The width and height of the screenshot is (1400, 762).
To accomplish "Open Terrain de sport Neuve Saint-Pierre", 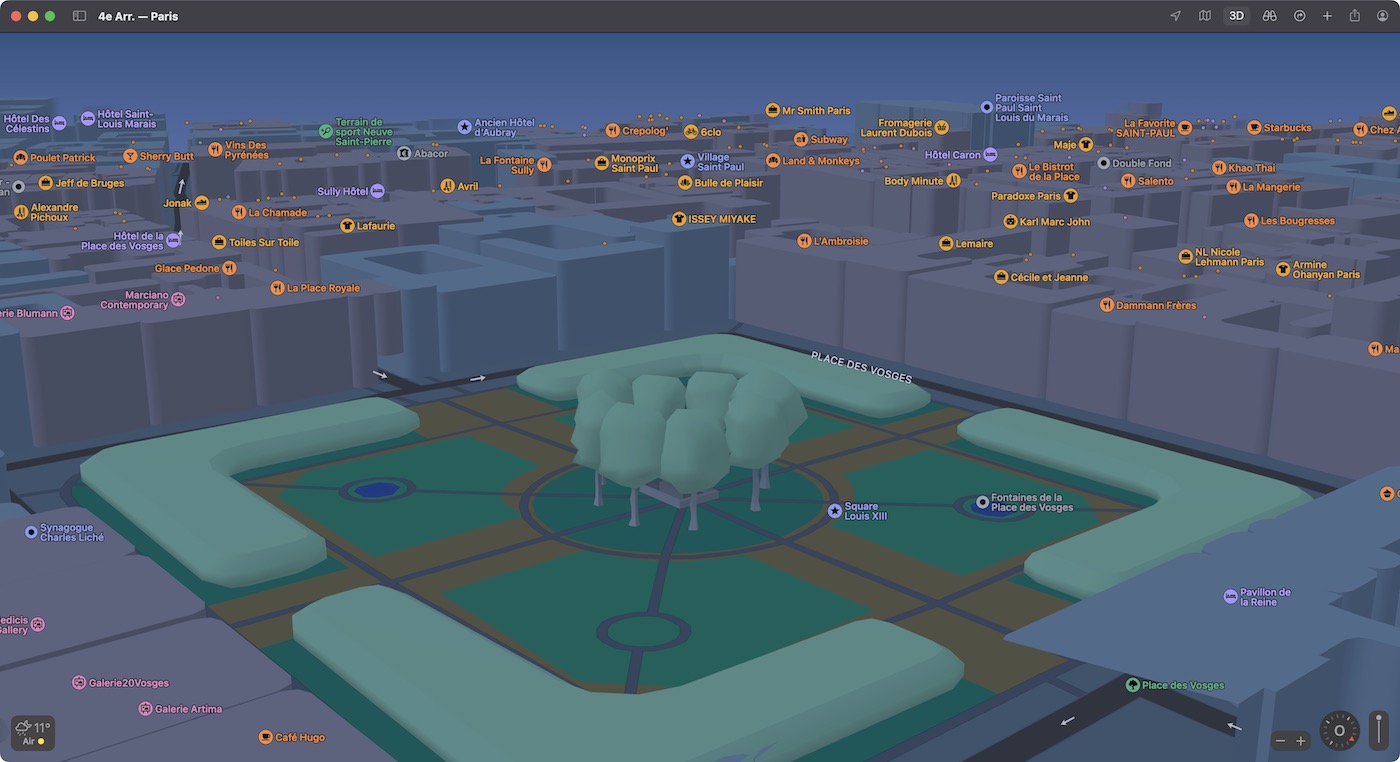I will click(x=325, y=131).
